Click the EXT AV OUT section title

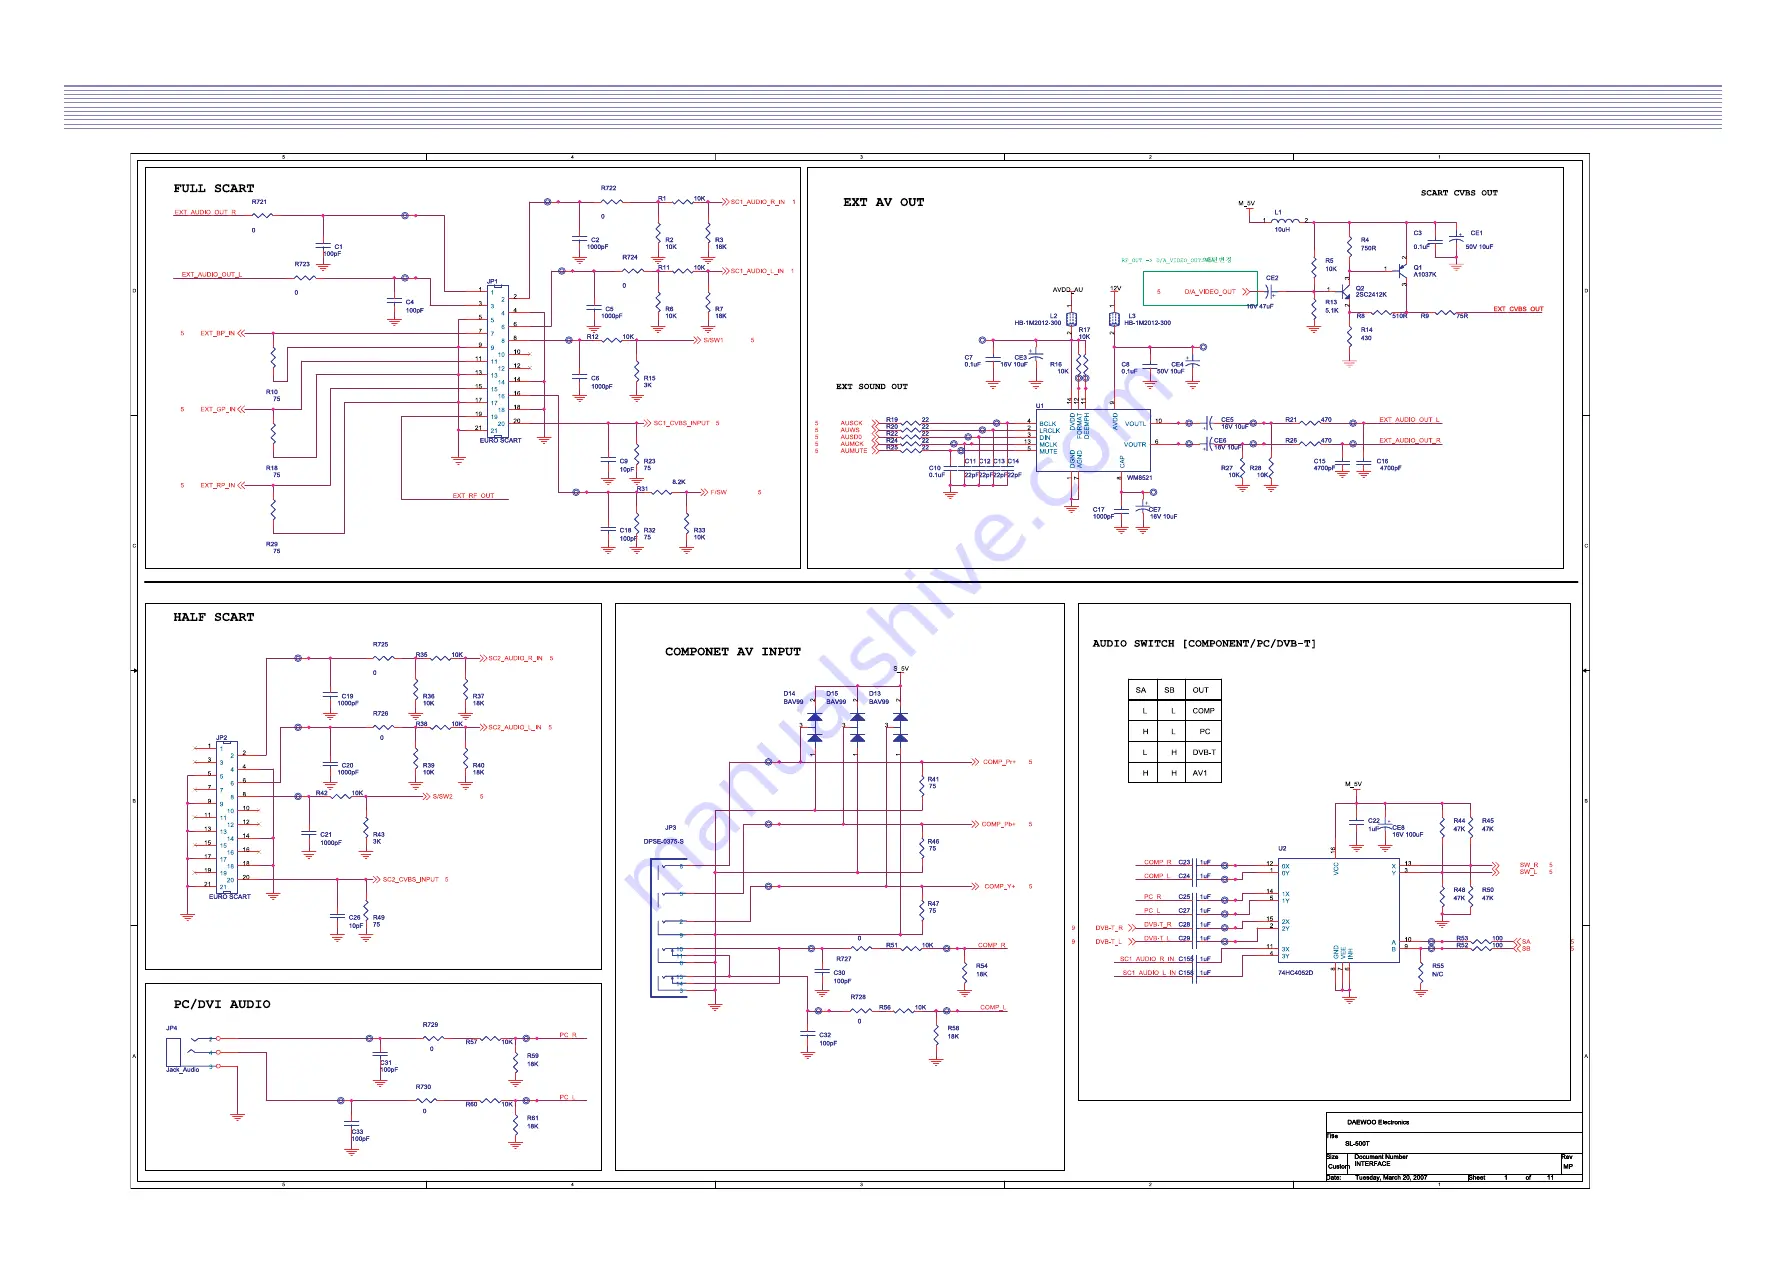click(x=883, y=202)
